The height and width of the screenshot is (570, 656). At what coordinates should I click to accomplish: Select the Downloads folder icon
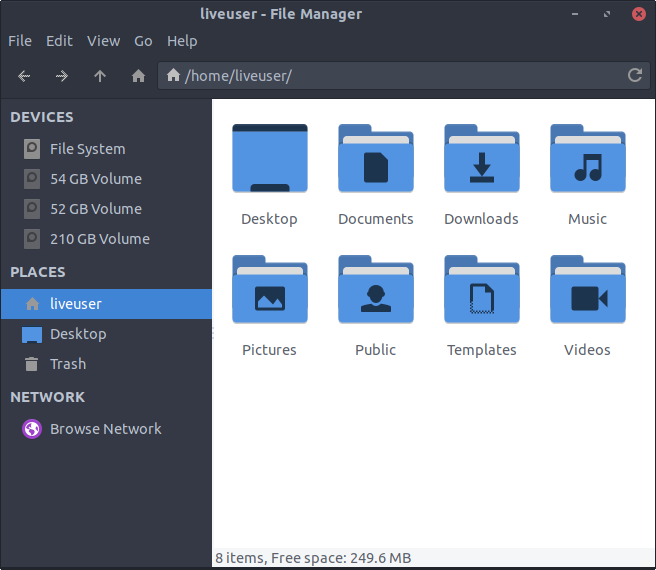point(481,159)
